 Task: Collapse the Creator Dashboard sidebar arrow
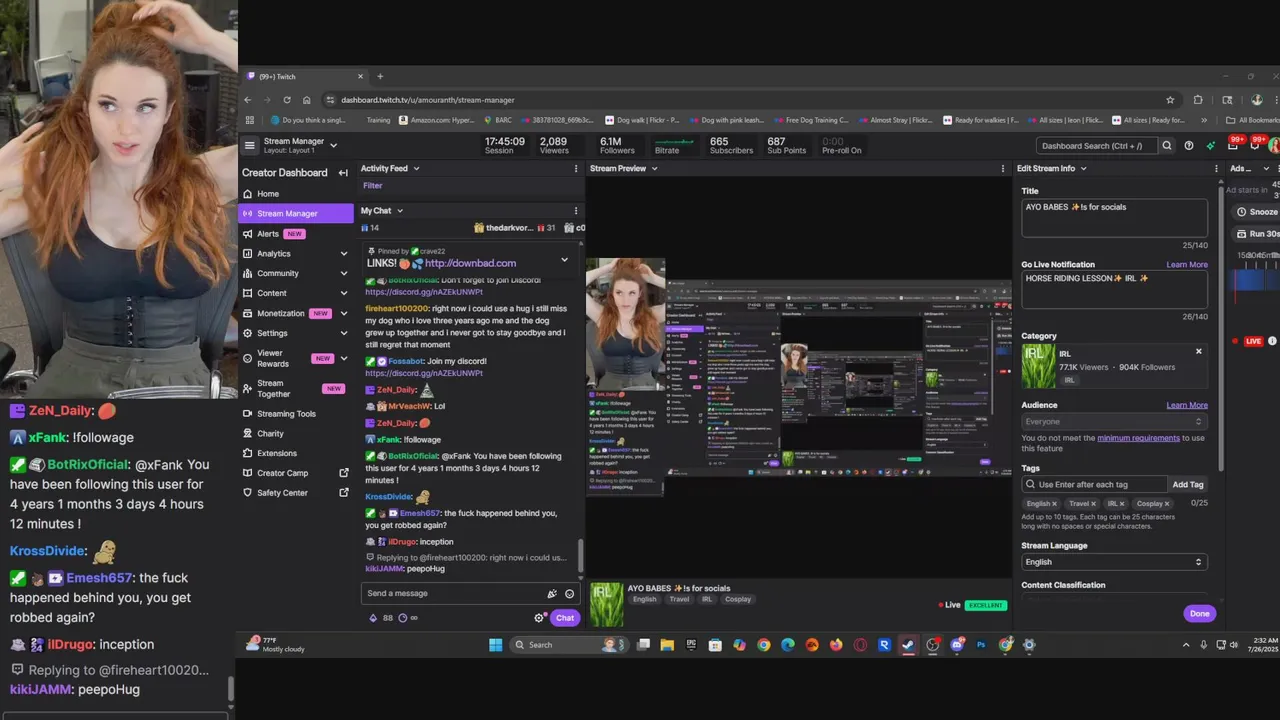343,173
